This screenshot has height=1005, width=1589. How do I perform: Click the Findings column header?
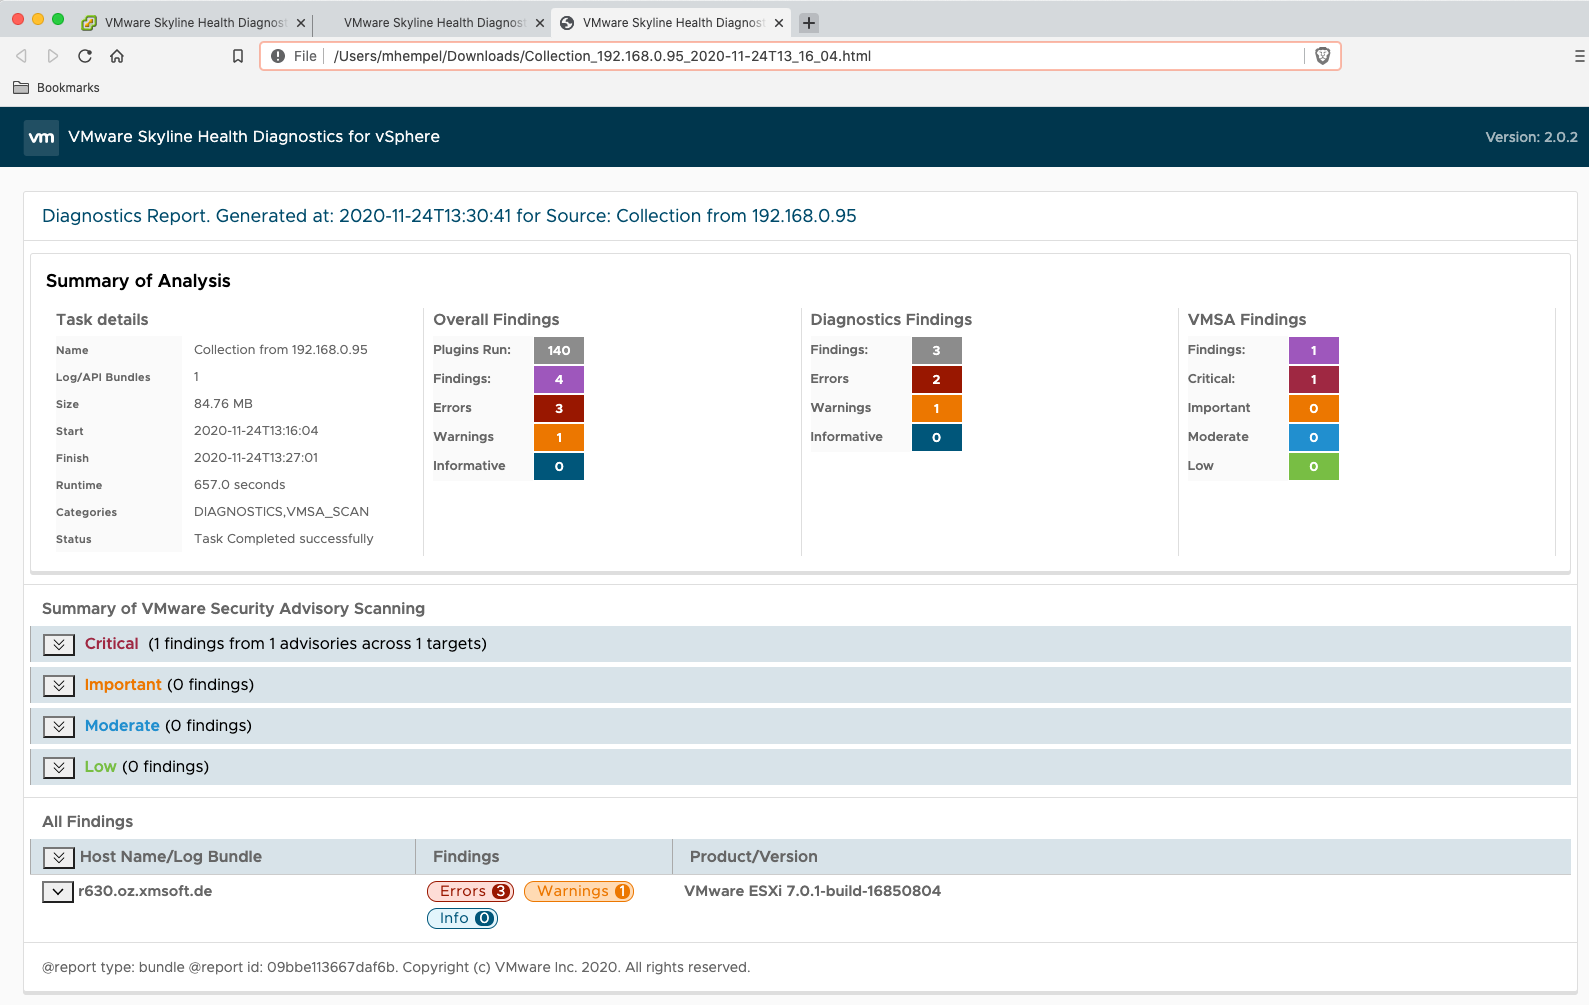[466, 857]
